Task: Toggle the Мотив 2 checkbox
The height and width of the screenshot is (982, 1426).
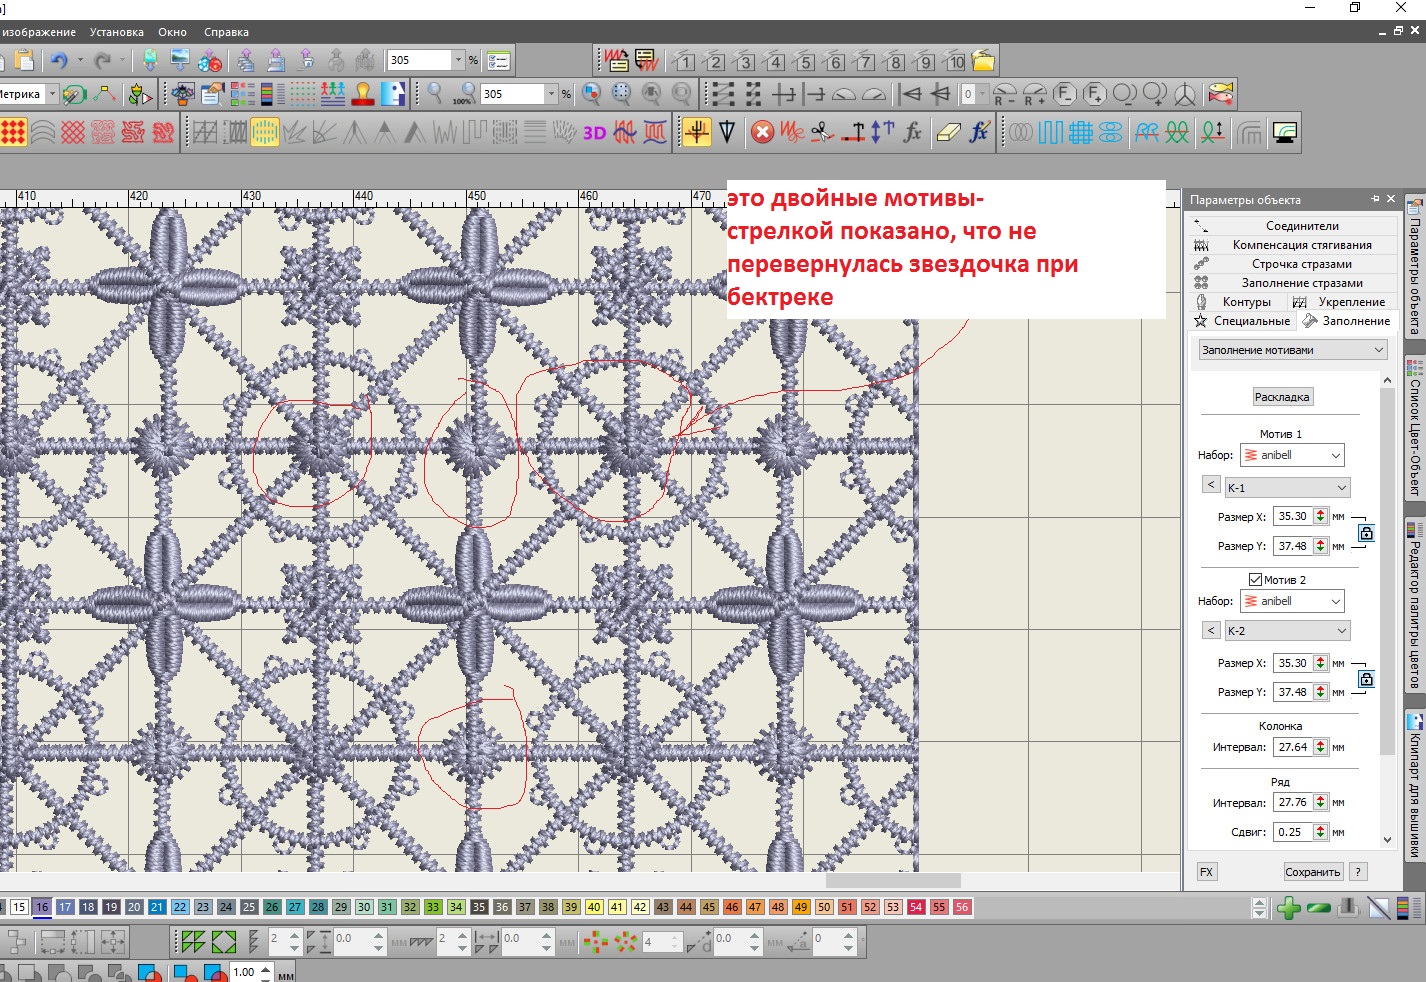Action: click(1255, 580)
